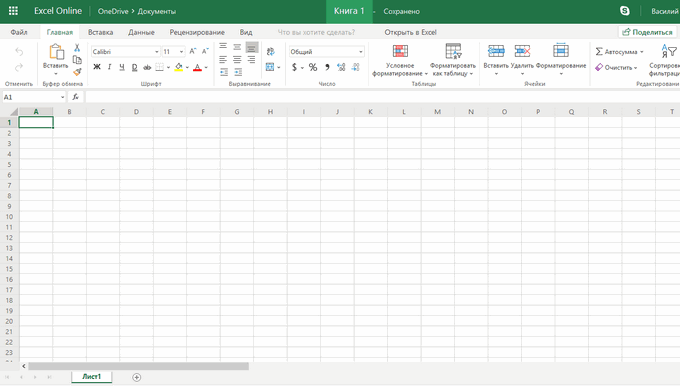This screenshot has height=386, width=680.
Task: Click Открыть в Excel
Action: click(410, 32)
